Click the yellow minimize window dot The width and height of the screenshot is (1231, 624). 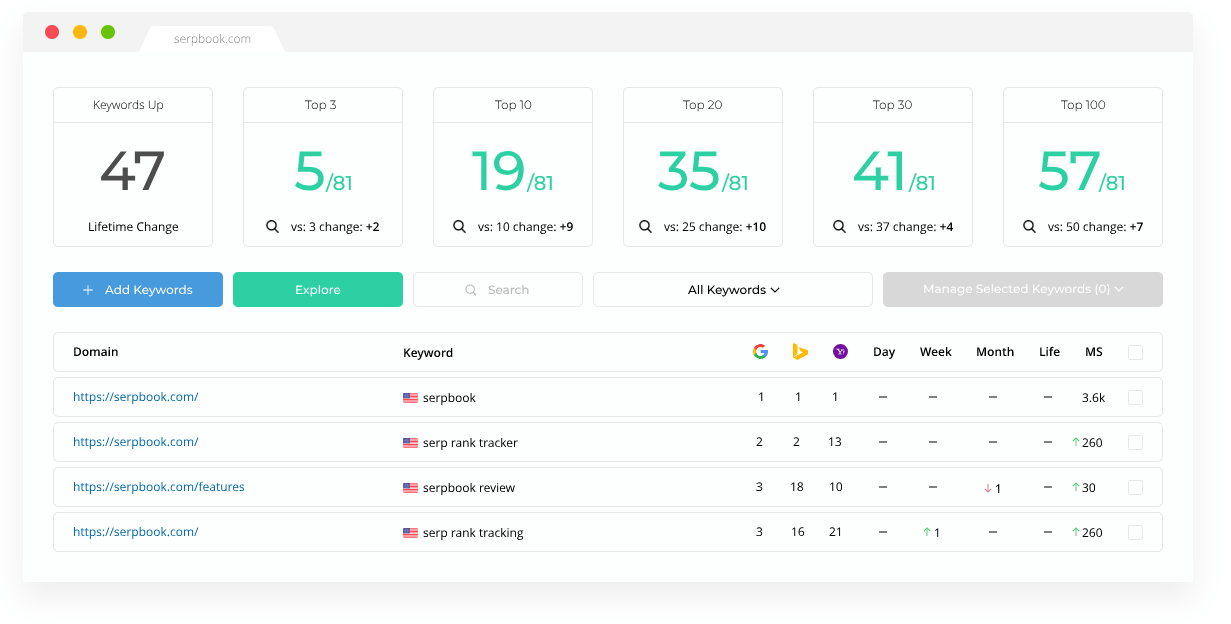[80, 32]
